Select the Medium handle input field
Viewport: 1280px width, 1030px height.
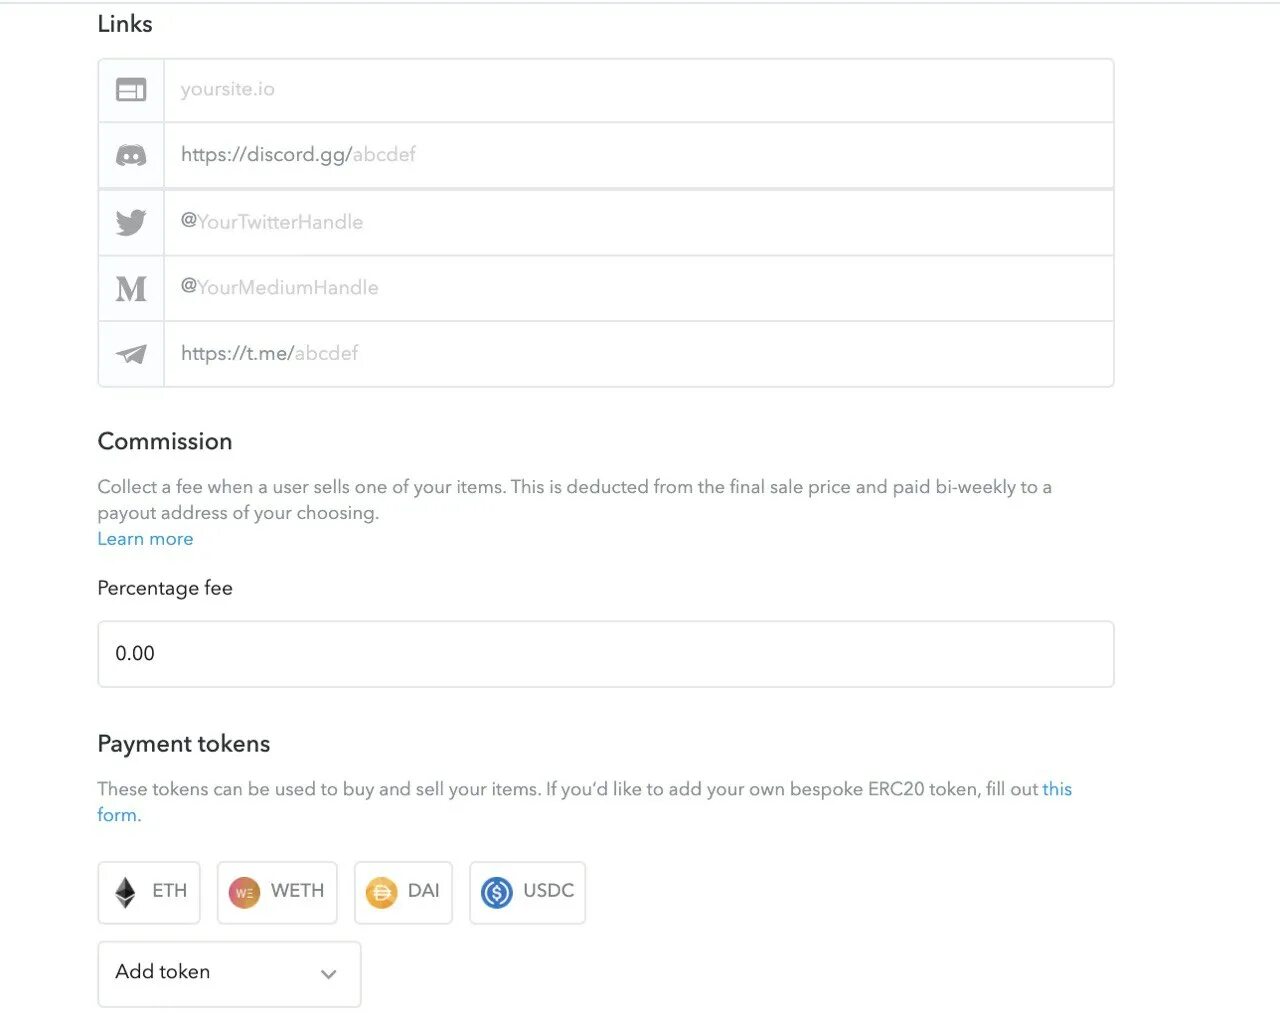pos(638,288)
